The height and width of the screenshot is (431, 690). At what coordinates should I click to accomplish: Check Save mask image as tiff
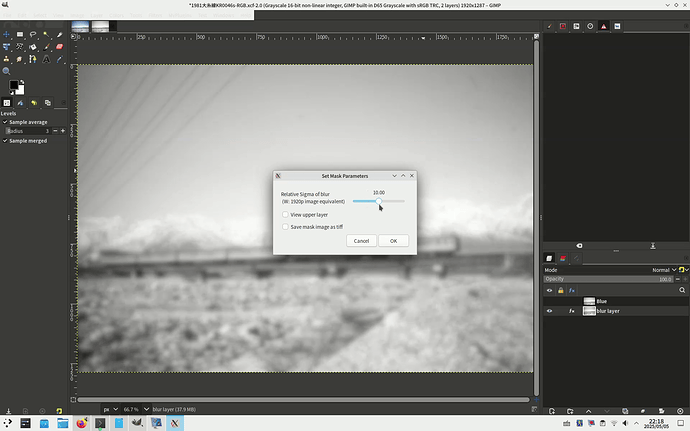285,226
